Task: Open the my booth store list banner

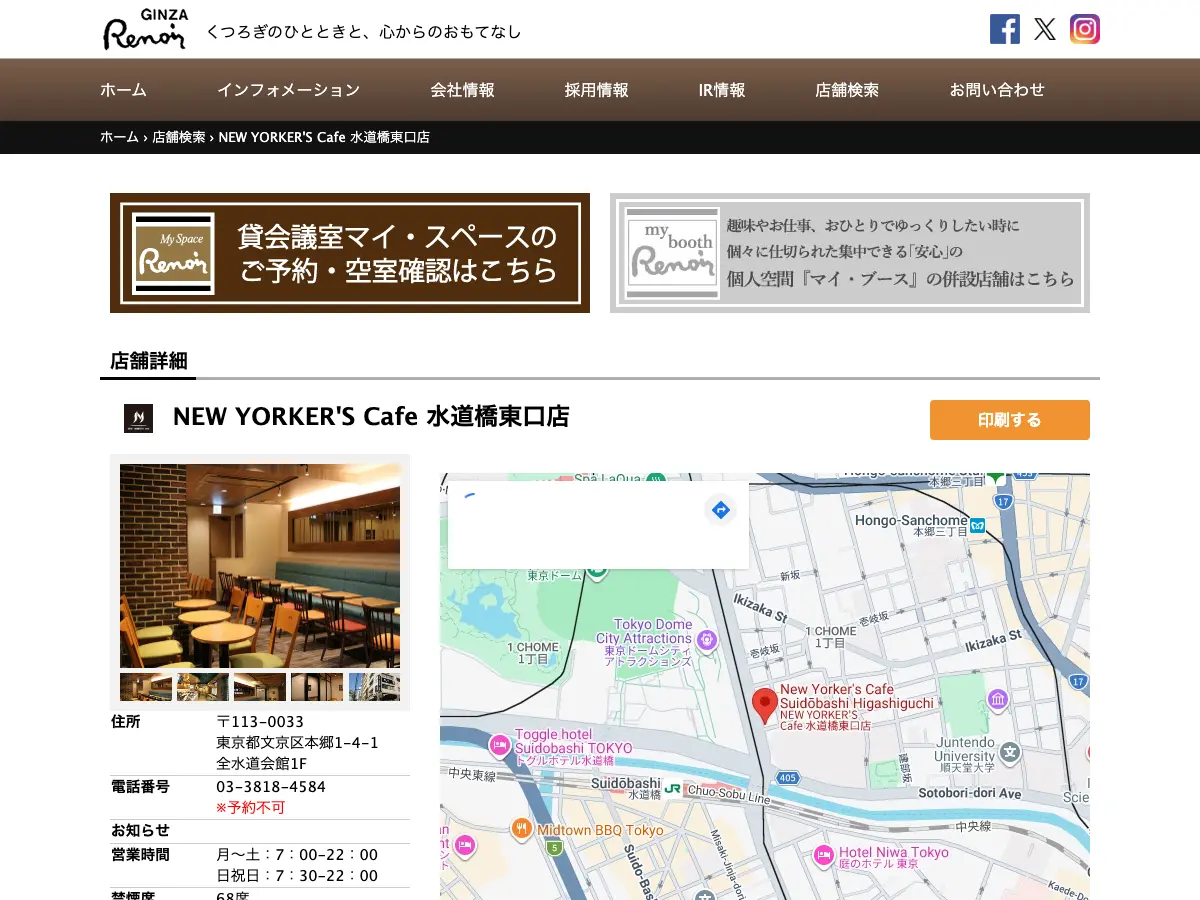Action: click(x=850, y=253)
